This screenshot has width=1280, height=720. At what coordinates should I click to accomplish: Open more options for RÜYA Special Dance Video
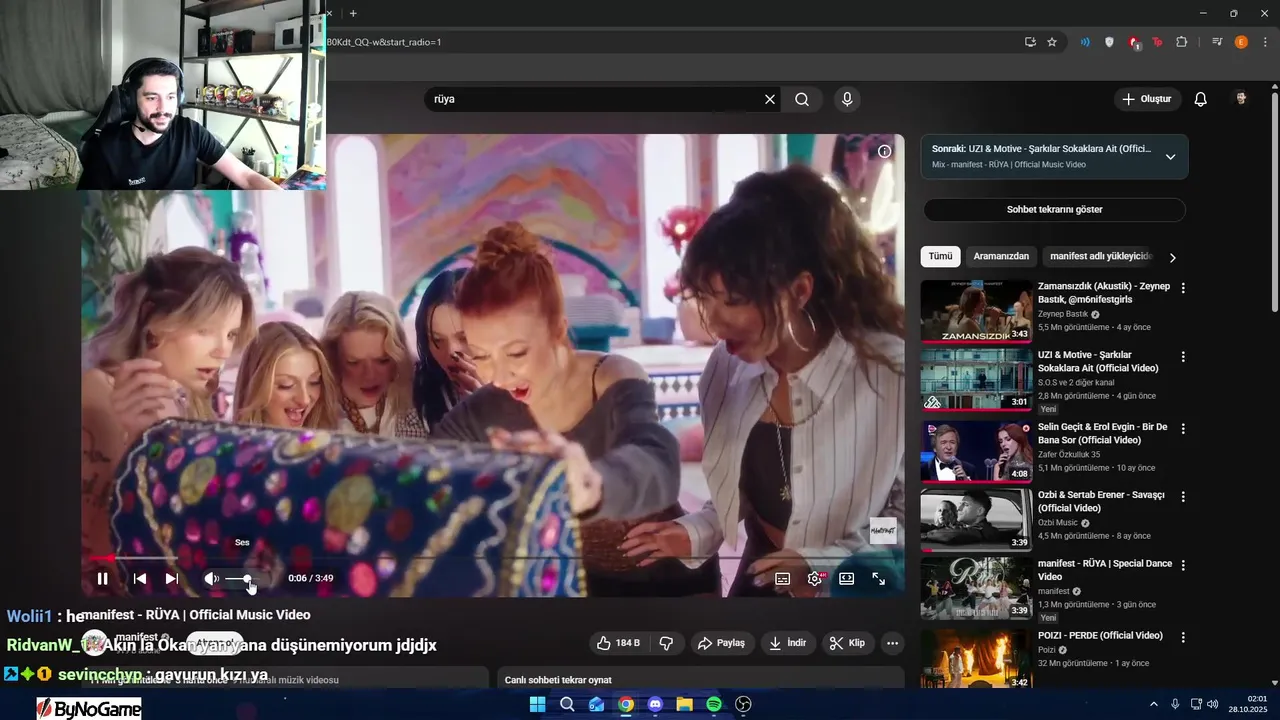(1183, 565)
